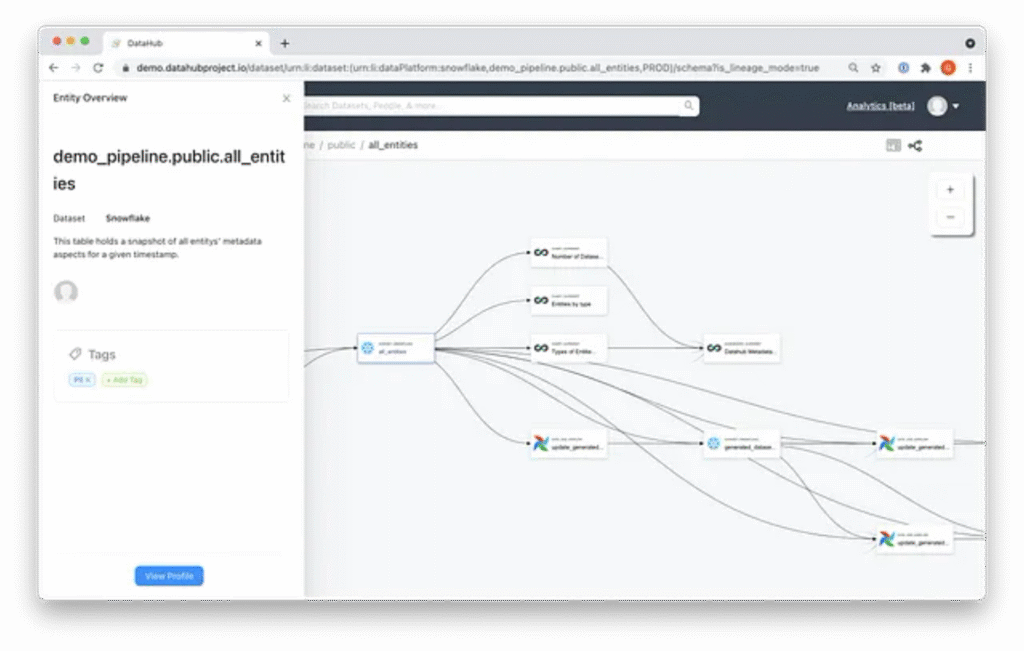Select the 'Number of Datase...' chart node
This screenshot has width=1024, height=651.
point(568,253)
